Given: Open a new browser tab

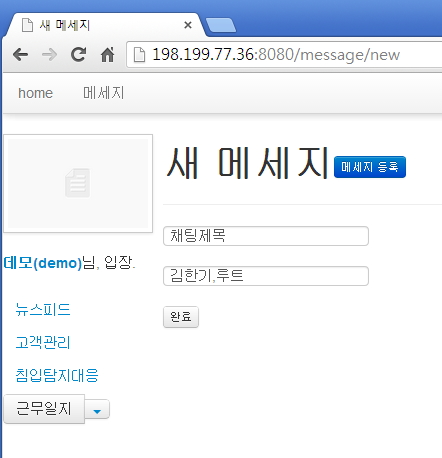Looking at the screenshot, I should coord(221,25).
